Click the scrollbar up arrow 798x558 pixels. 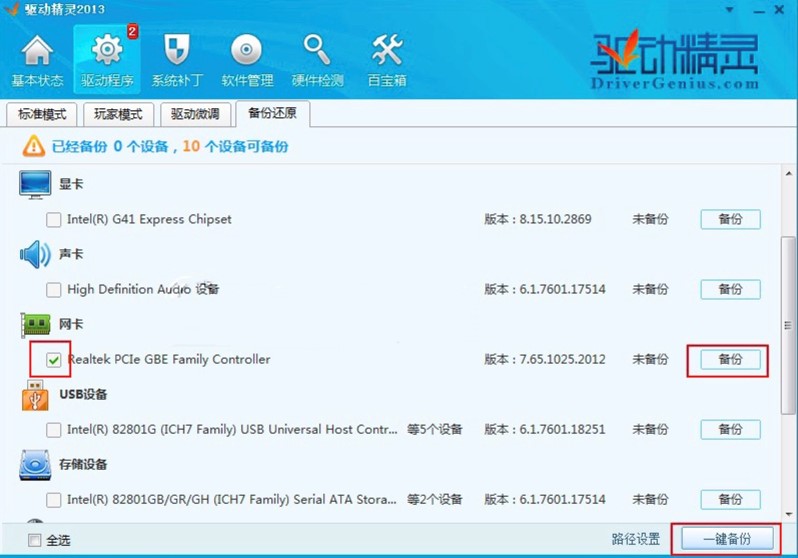coord(788,174)
